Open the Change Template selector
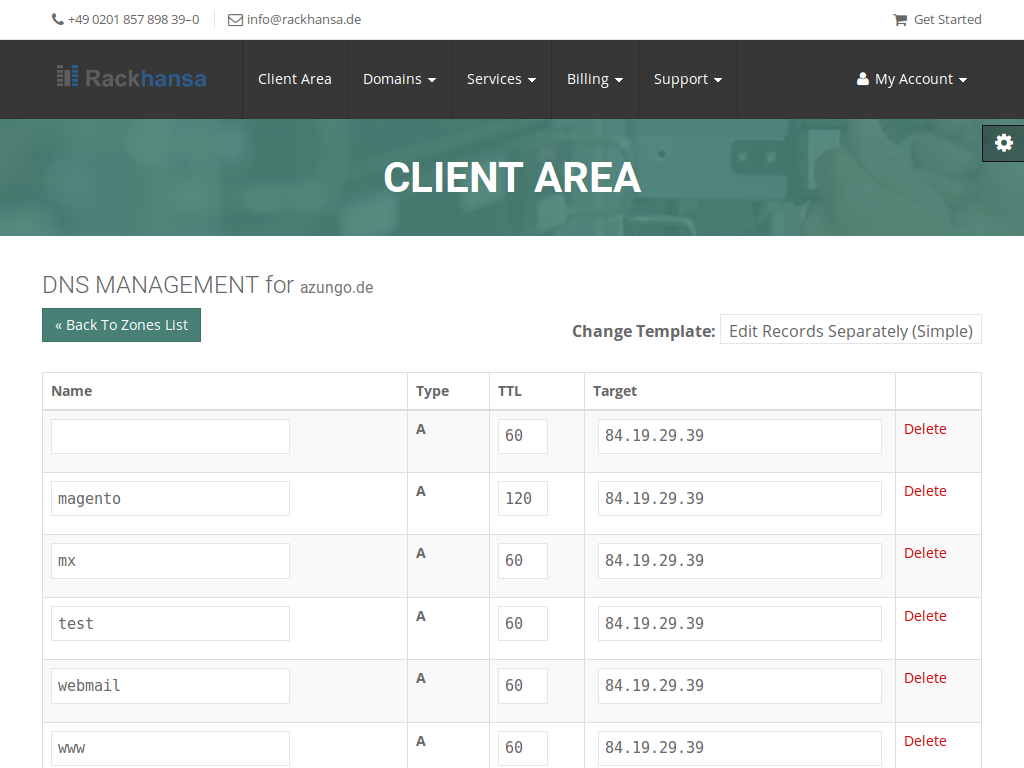This screenshot has width=1024, height=768. click(x=850, y=330)
